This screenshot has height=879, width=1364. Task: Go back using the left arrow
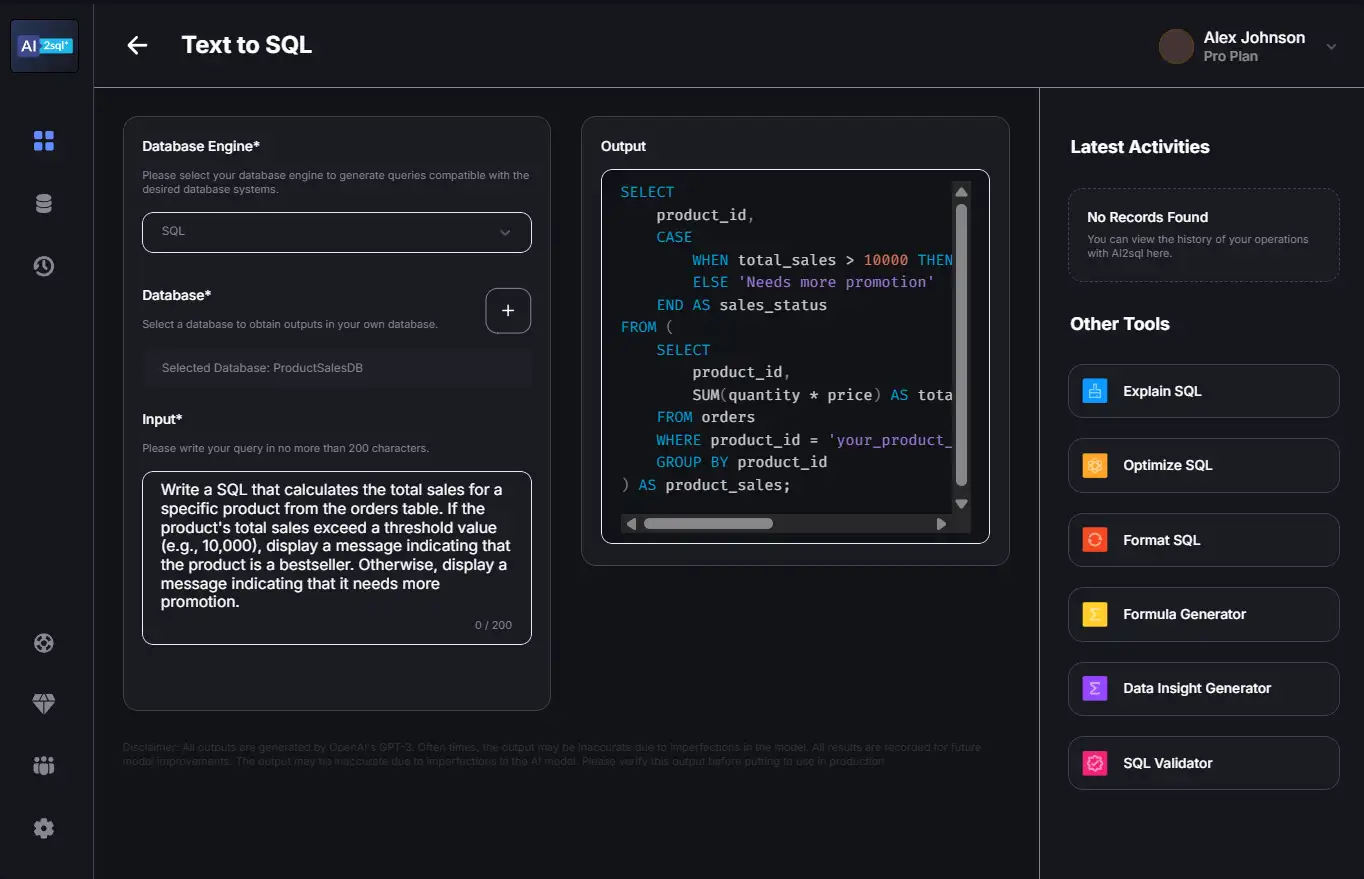[x=137, y=46]
